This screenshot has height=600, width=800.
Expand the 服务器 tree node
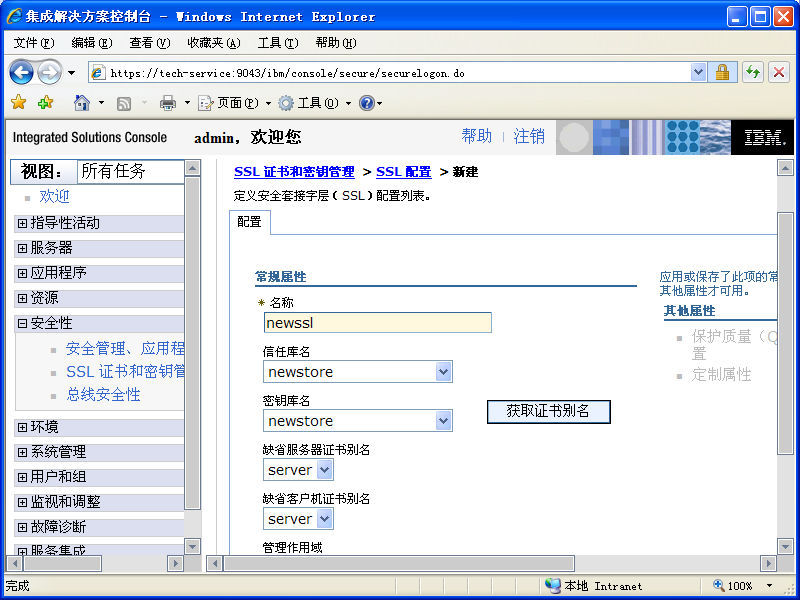click(x=22, y=248)
